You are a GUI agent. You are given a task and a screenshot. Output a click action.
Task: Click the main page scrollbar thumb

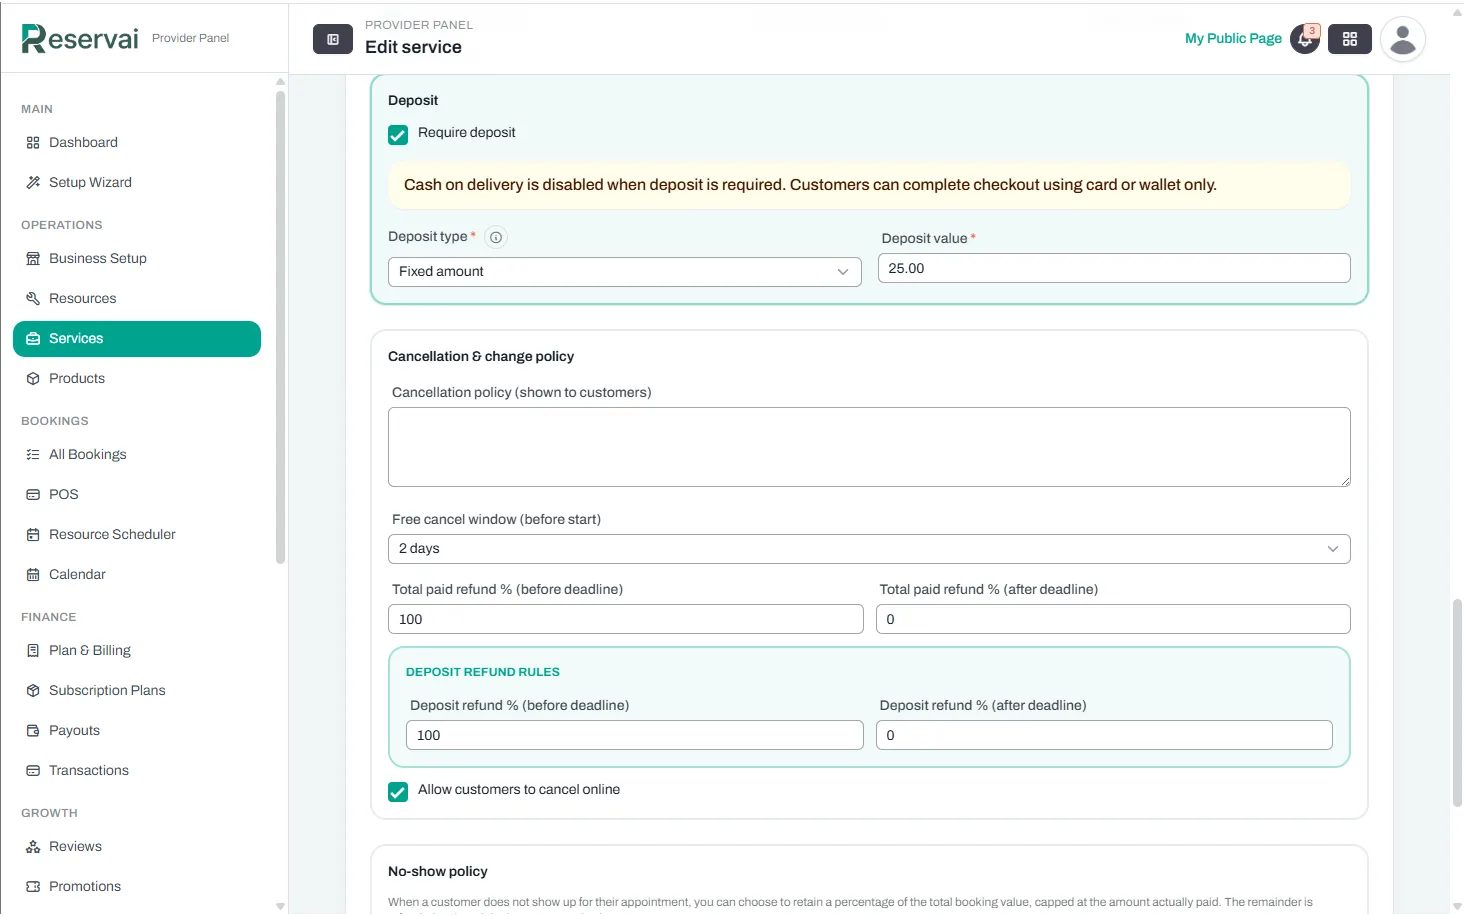(1457, 703)
